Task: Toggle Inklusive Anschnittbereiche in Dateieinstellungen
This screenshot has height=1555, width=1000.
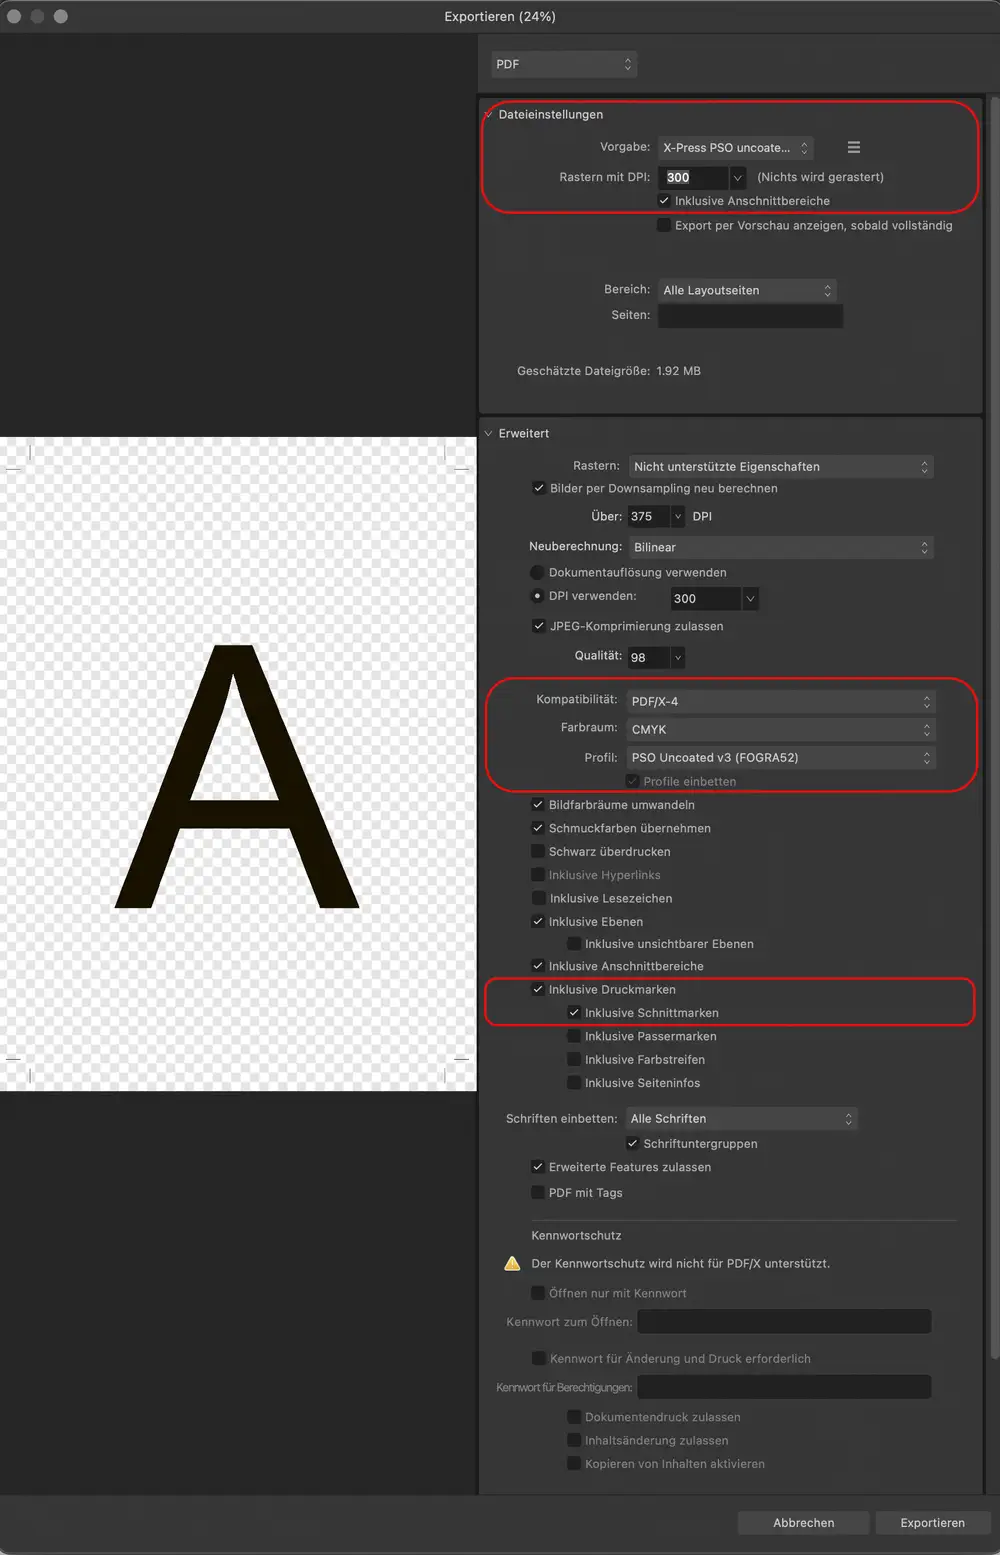Action: tap(664, 201)
